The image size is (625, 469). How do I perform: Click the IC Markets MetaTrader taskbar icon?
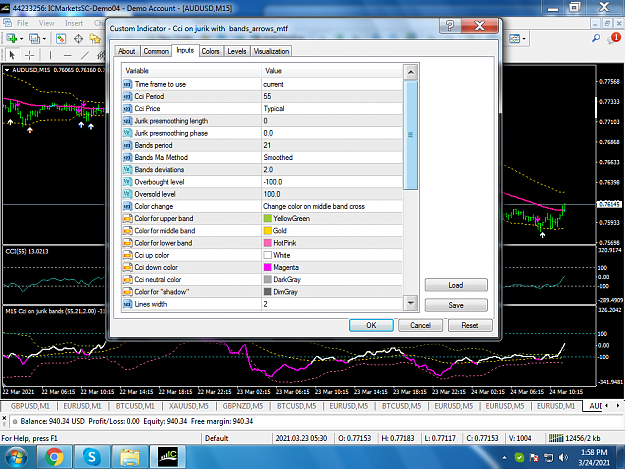coord(168,457)
